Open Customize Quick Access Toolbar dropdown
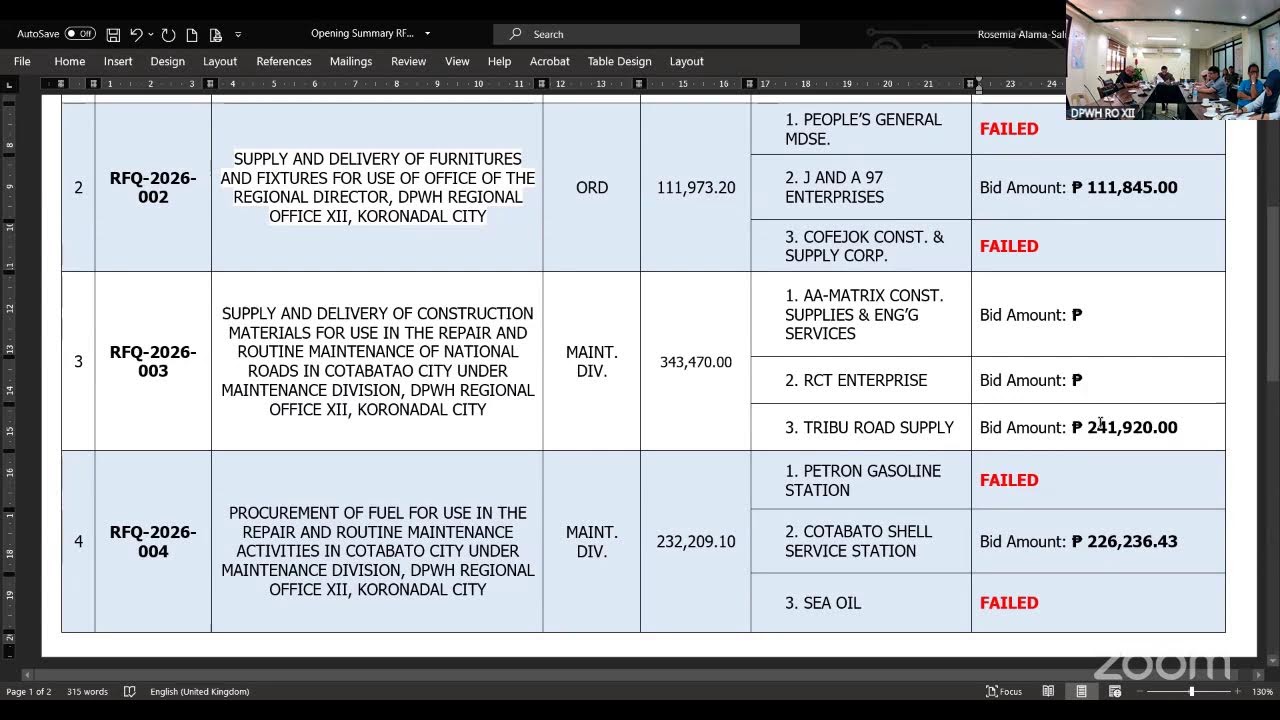 click(x=238, y=35)
